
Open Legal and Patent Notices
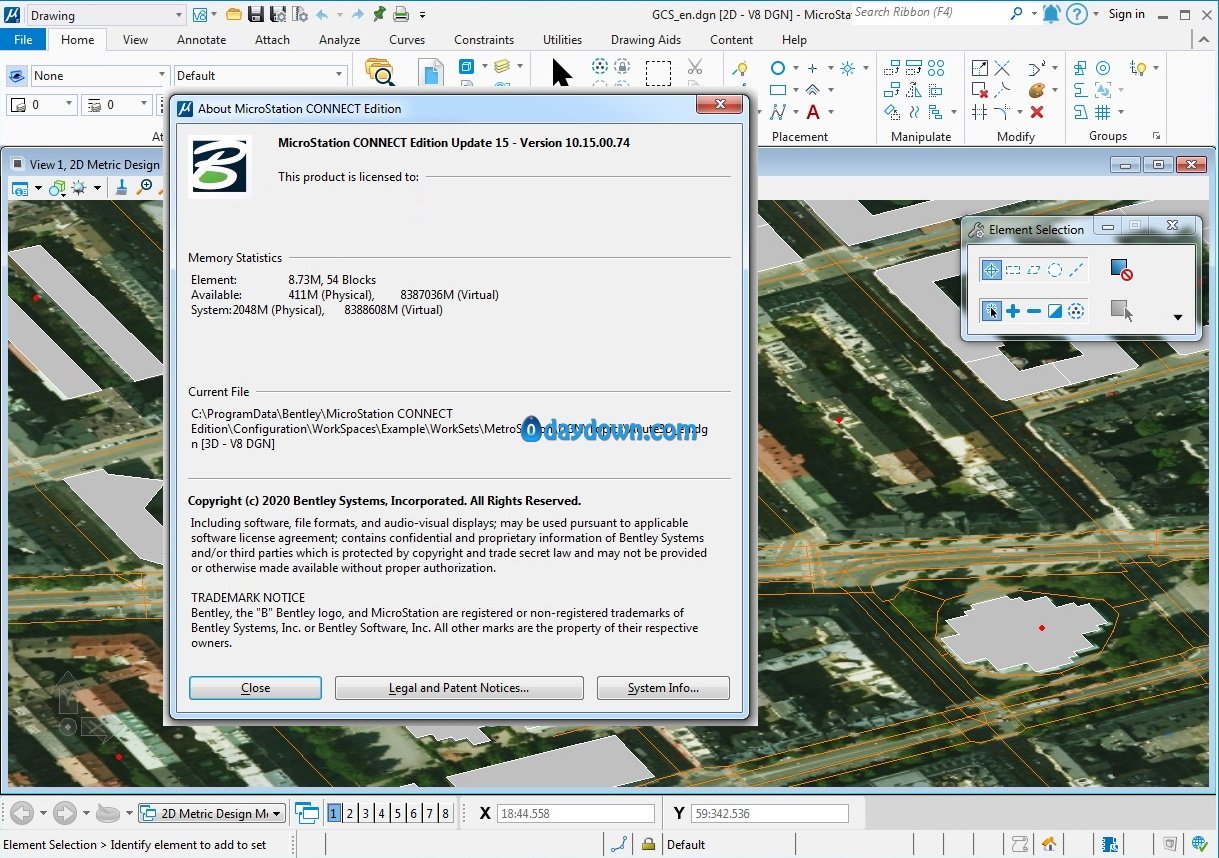point(459,688)
